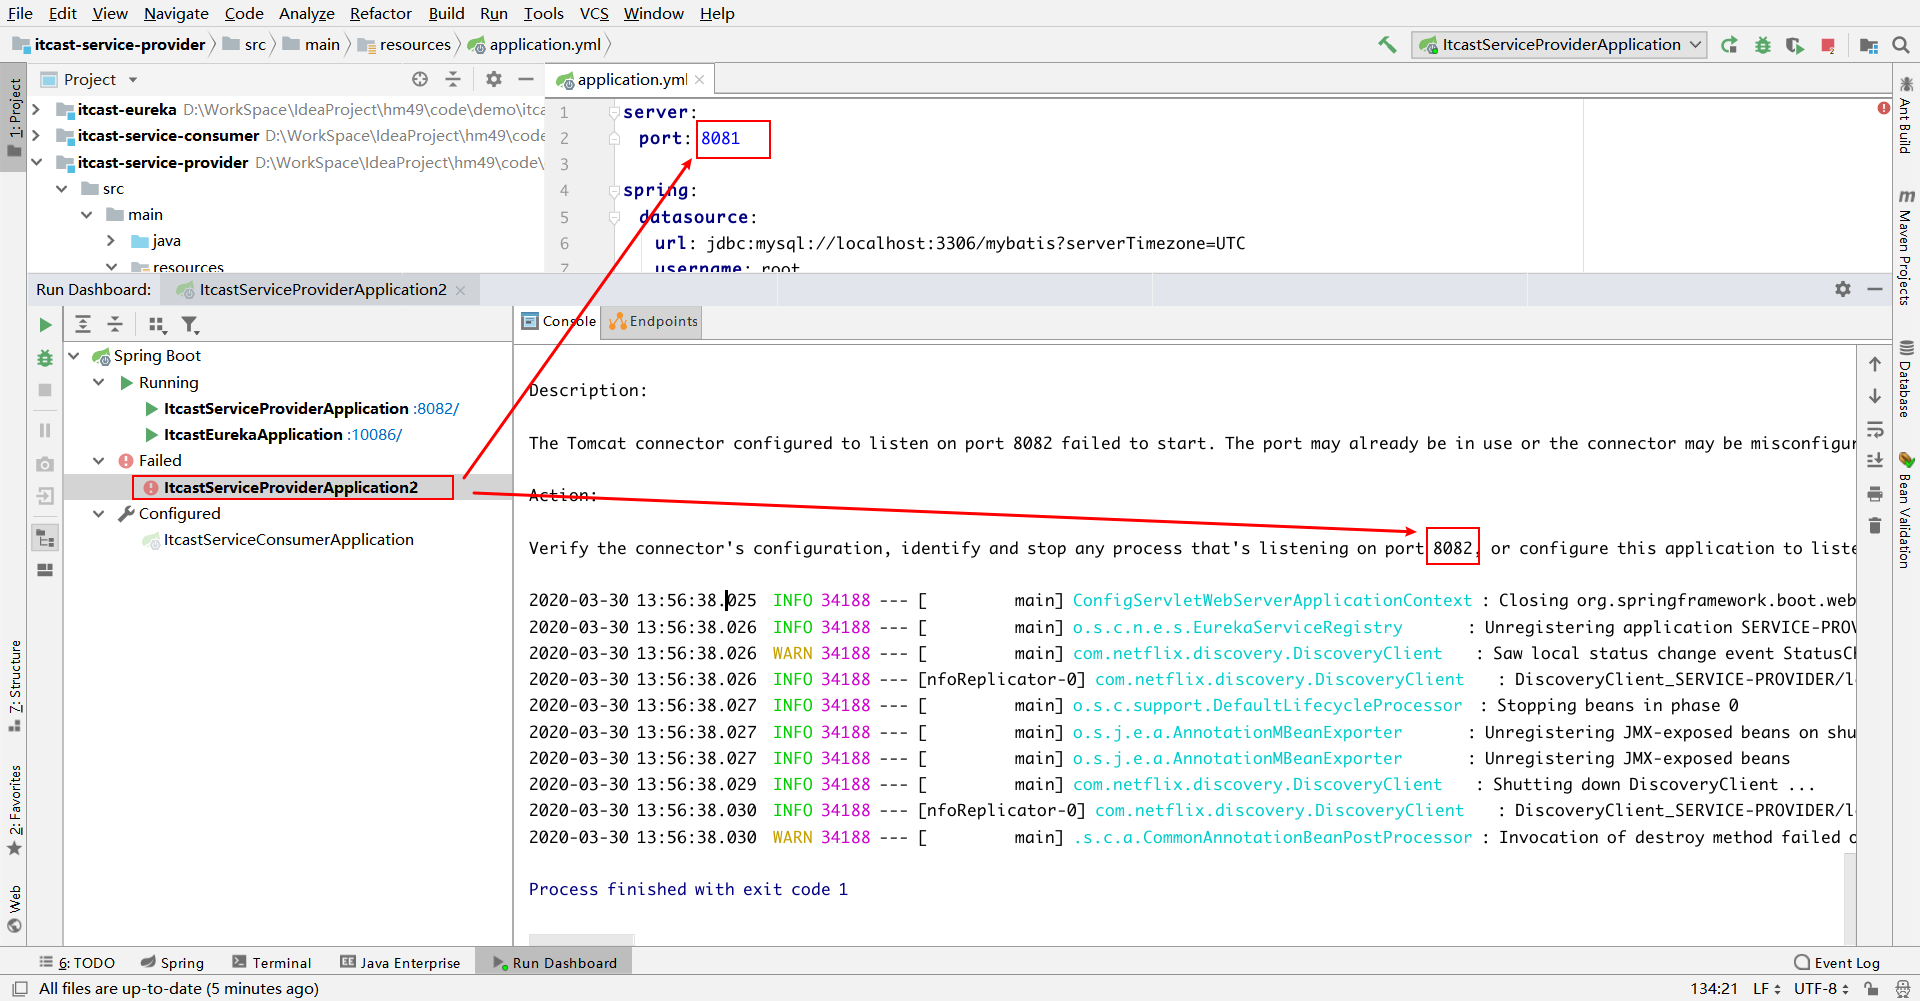Select ItcastEurekaApplication in Running list

[x=253, y=434]
